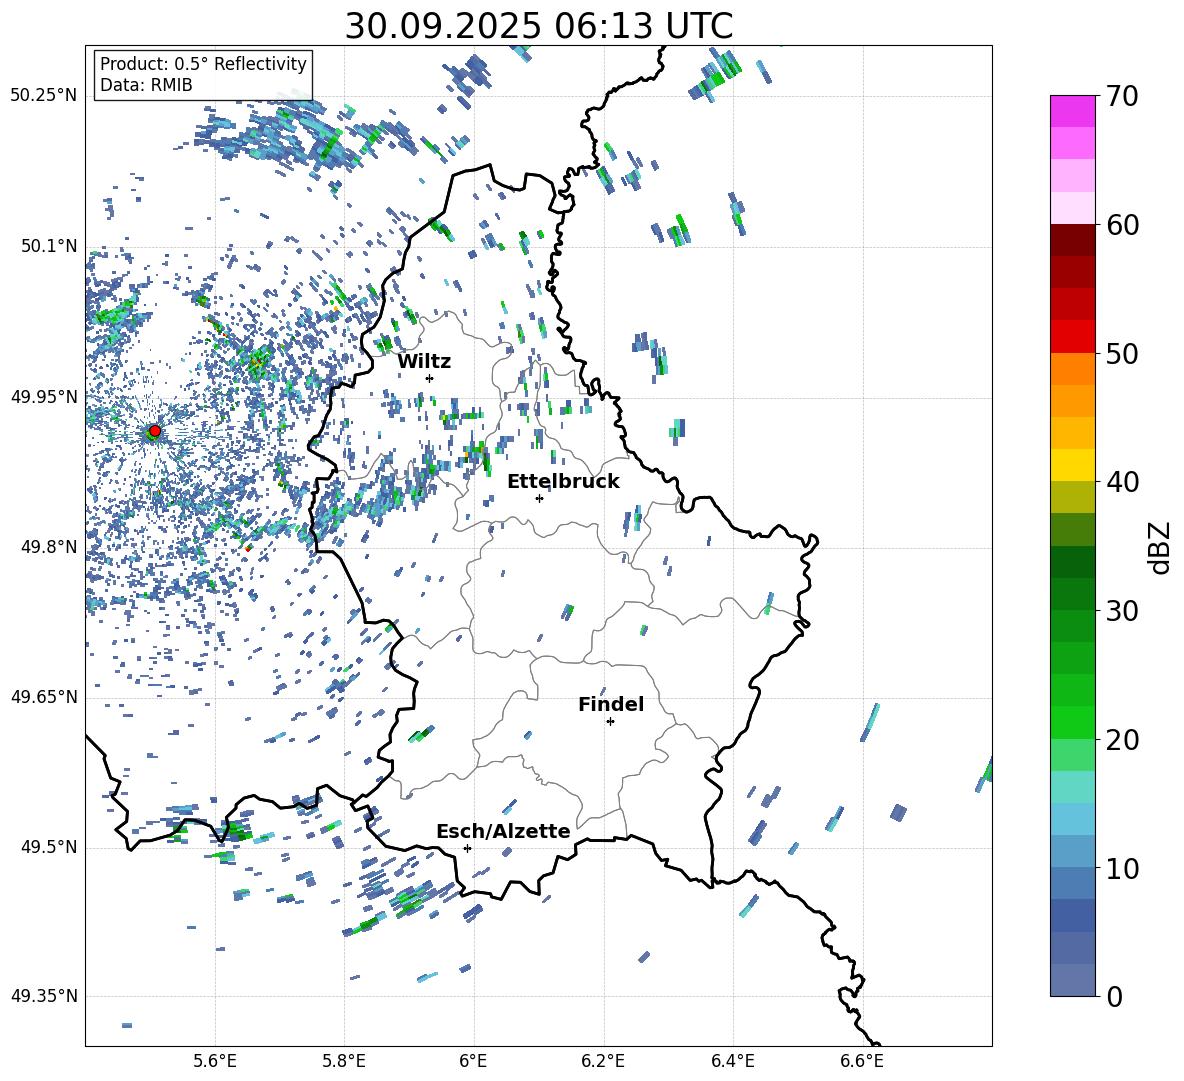Click the dBZ colorbar axis label
This screenshot has width=1184, height=1081.
pos(1161,547)
